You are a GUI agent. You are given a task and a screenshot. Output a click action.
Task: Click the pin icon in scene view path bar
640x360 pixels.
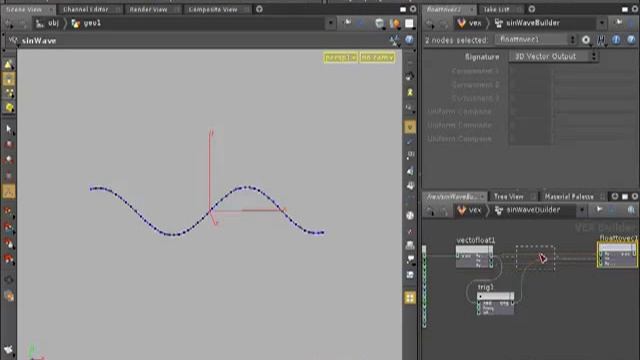click(x=347, y=23)
